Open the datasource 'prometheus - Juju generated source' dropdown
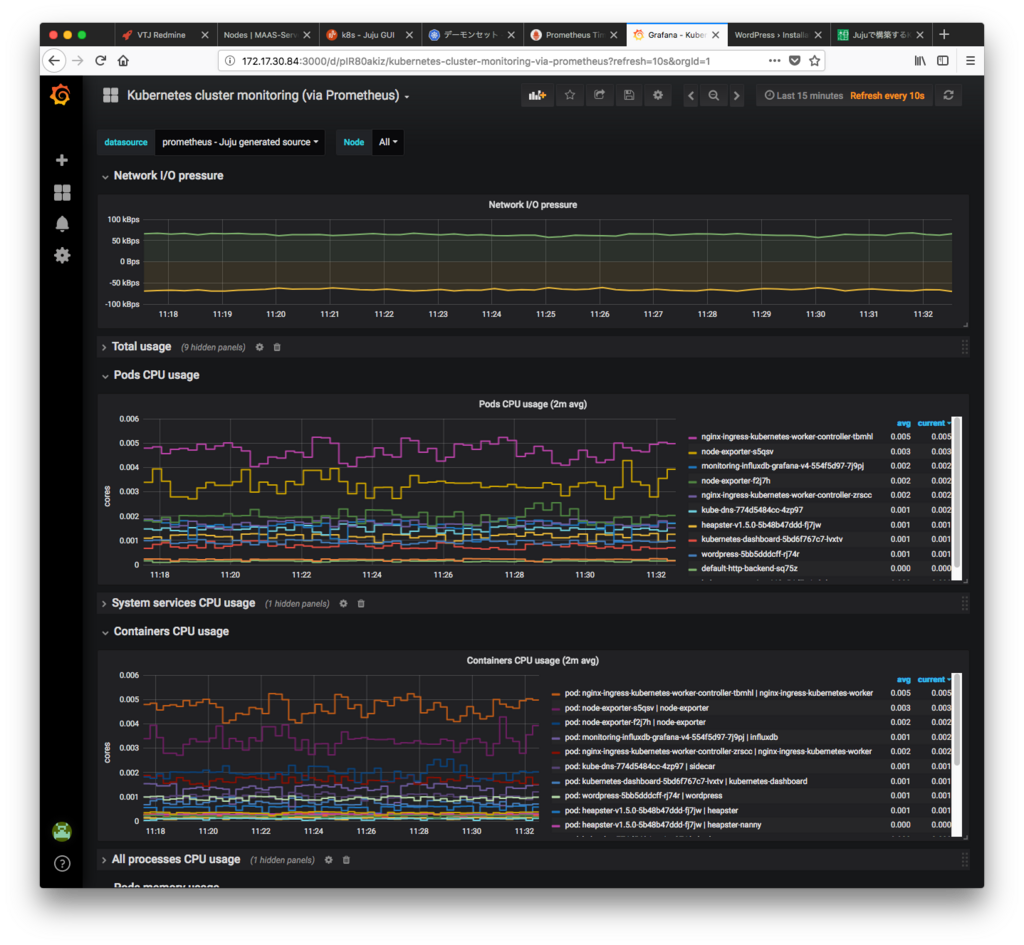Image resolution: width=1024 pixels, height=945 pixels. point(240,142)
